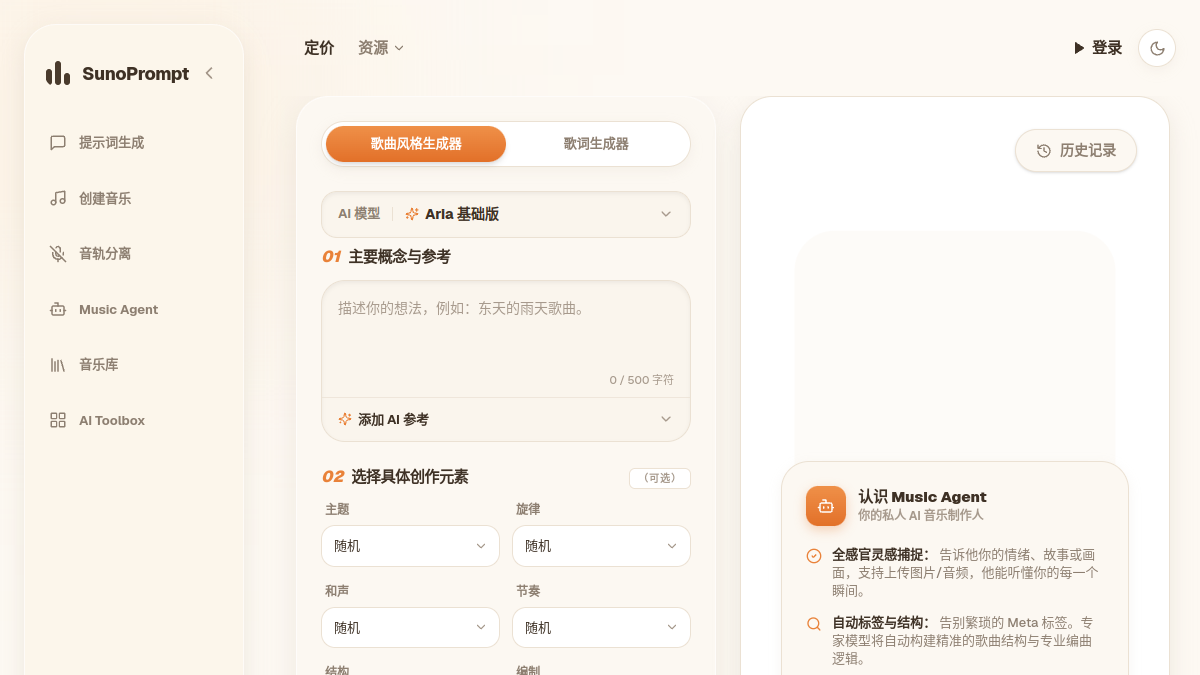This screenshot has width=1200, height=675.
Task: Click the search icon beside 自动标签与结构
Action: pos(814,624)
